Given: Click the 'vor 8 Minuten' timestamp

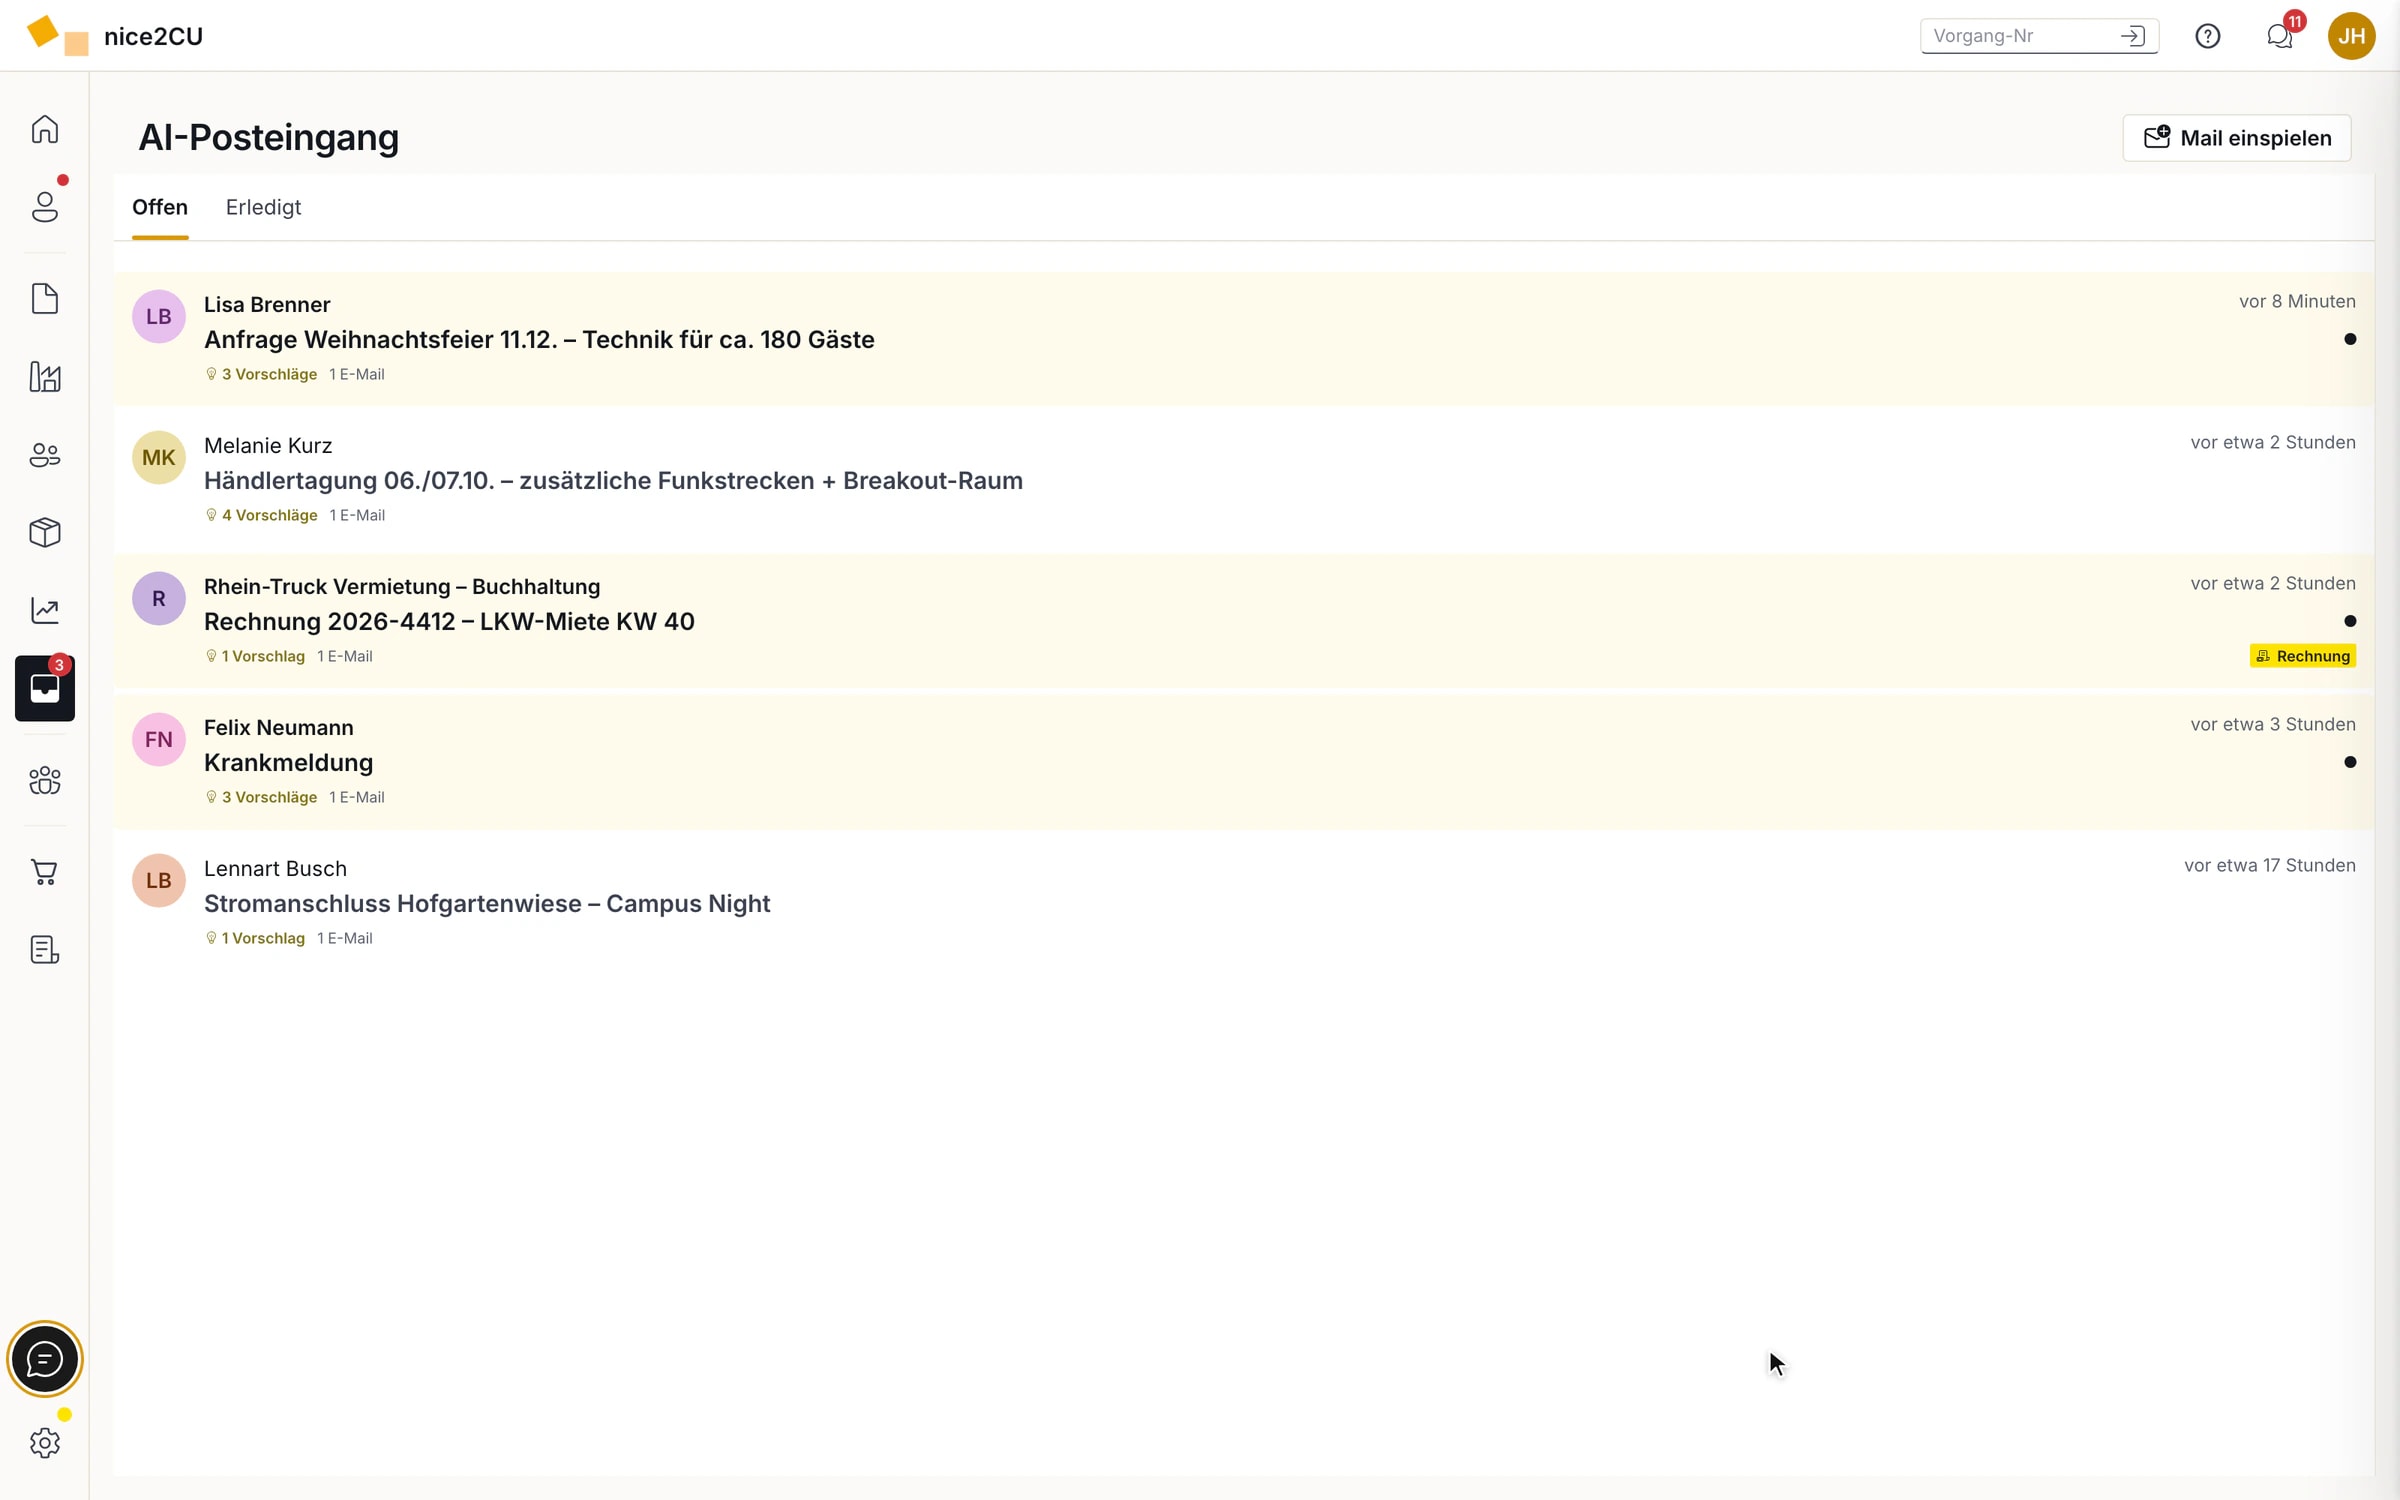Looking at the screenshot, I should coord(2297,301).
